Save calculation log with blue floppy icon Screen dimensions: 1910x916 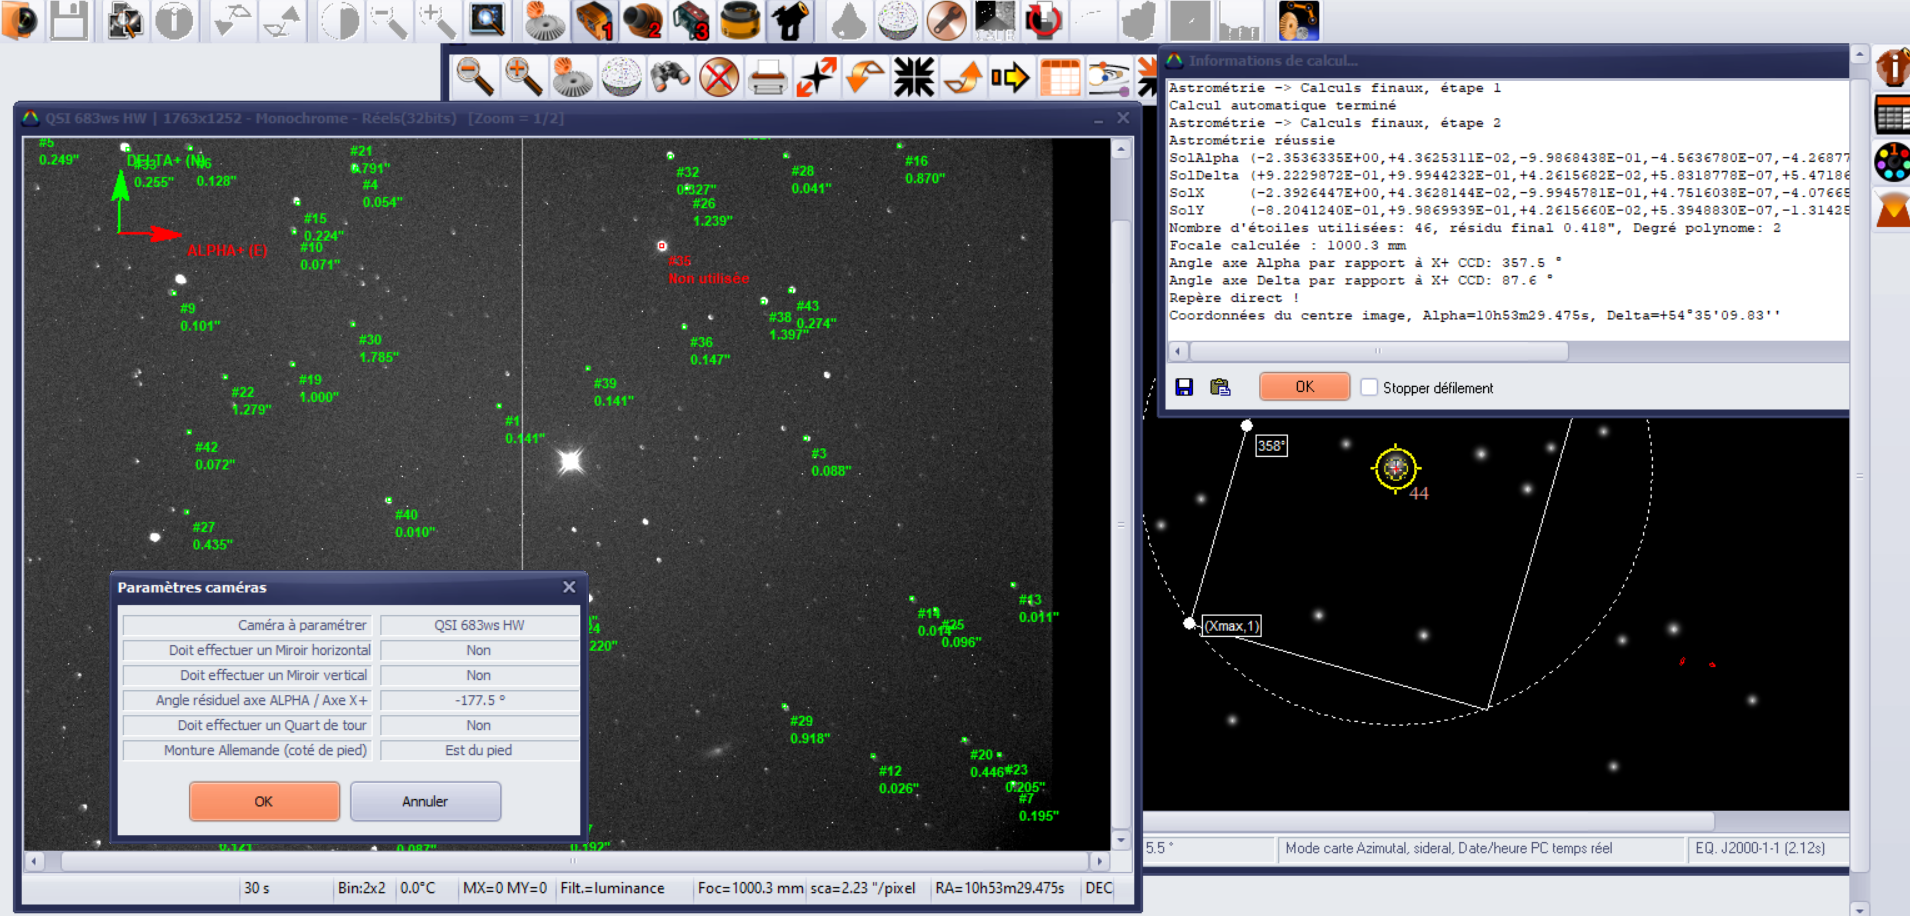1184,387
